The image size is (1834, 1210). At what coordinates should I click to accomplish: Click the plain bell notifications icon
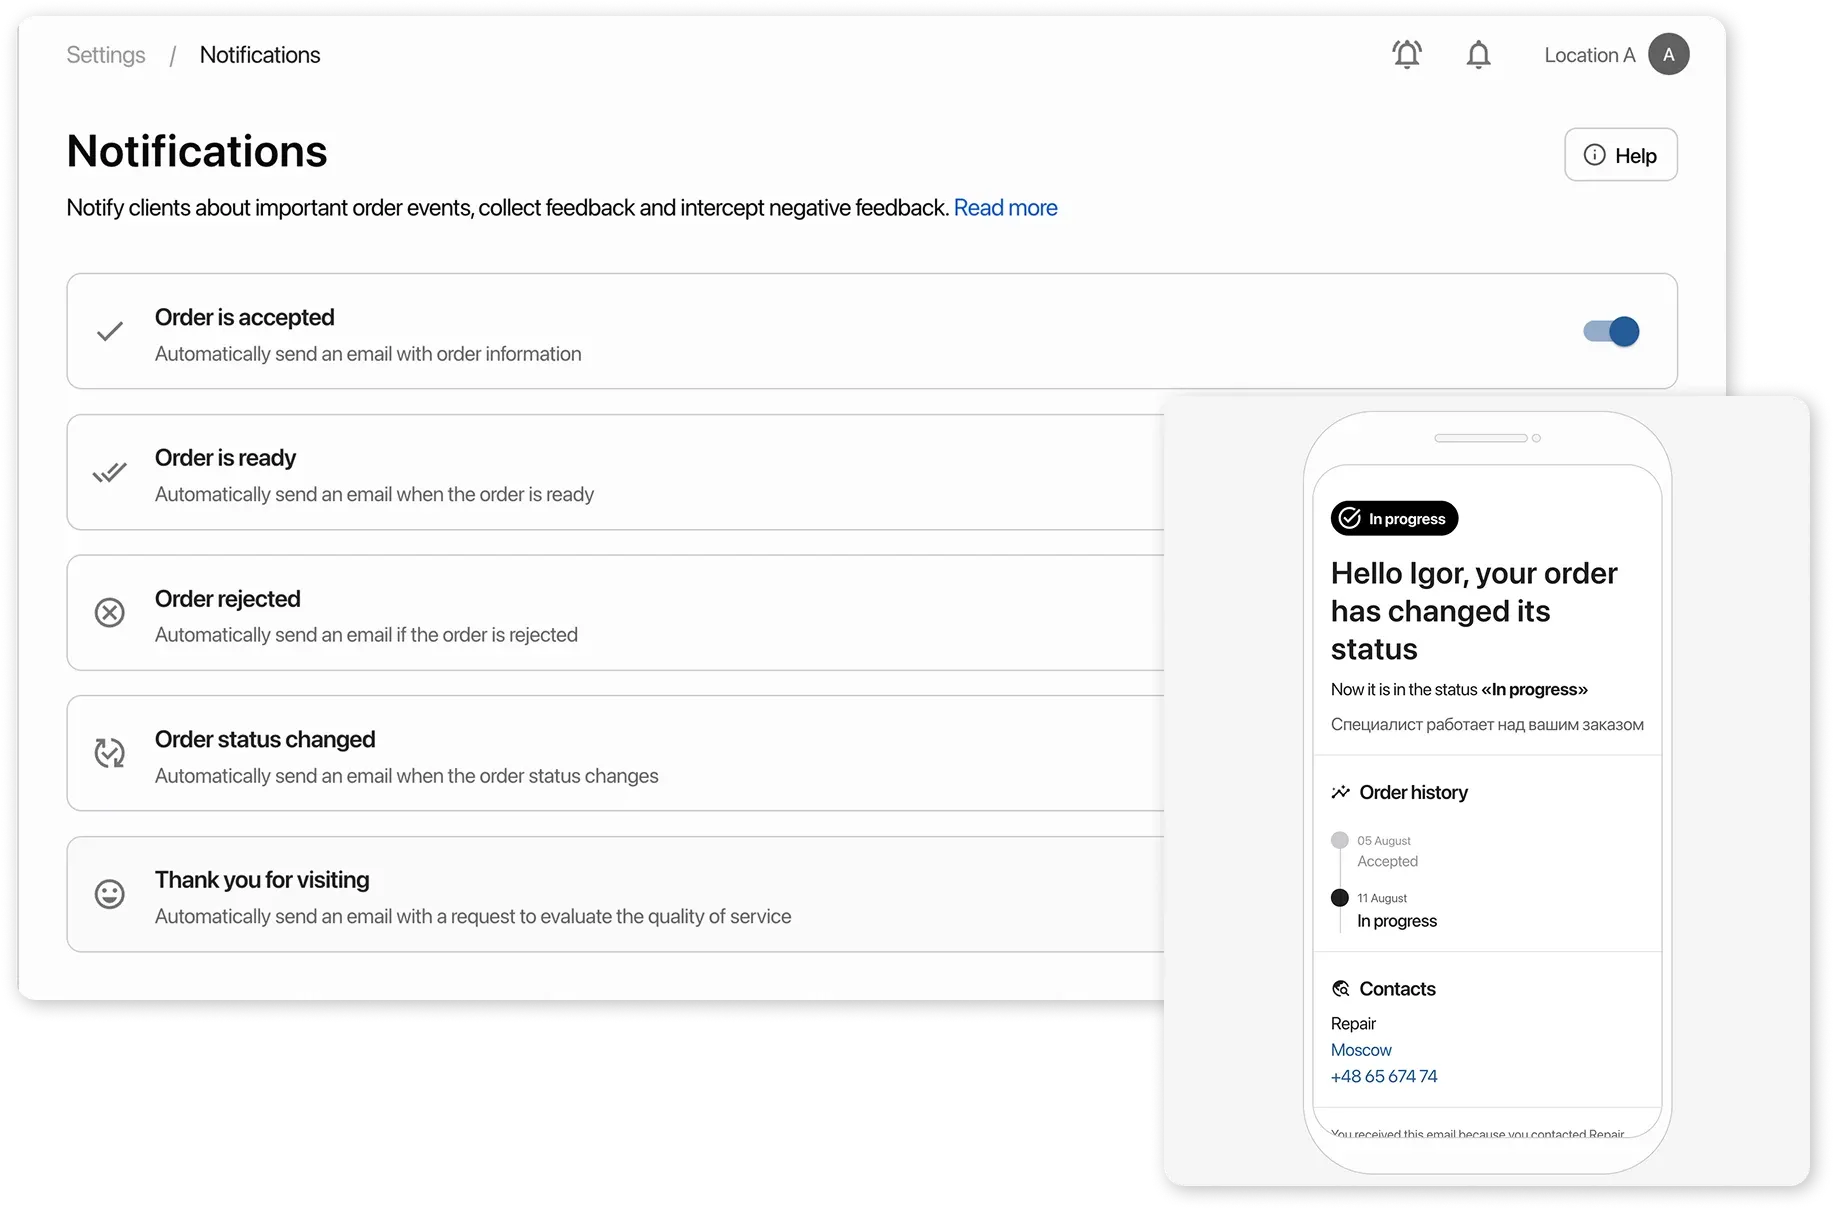click(1478, 54)
